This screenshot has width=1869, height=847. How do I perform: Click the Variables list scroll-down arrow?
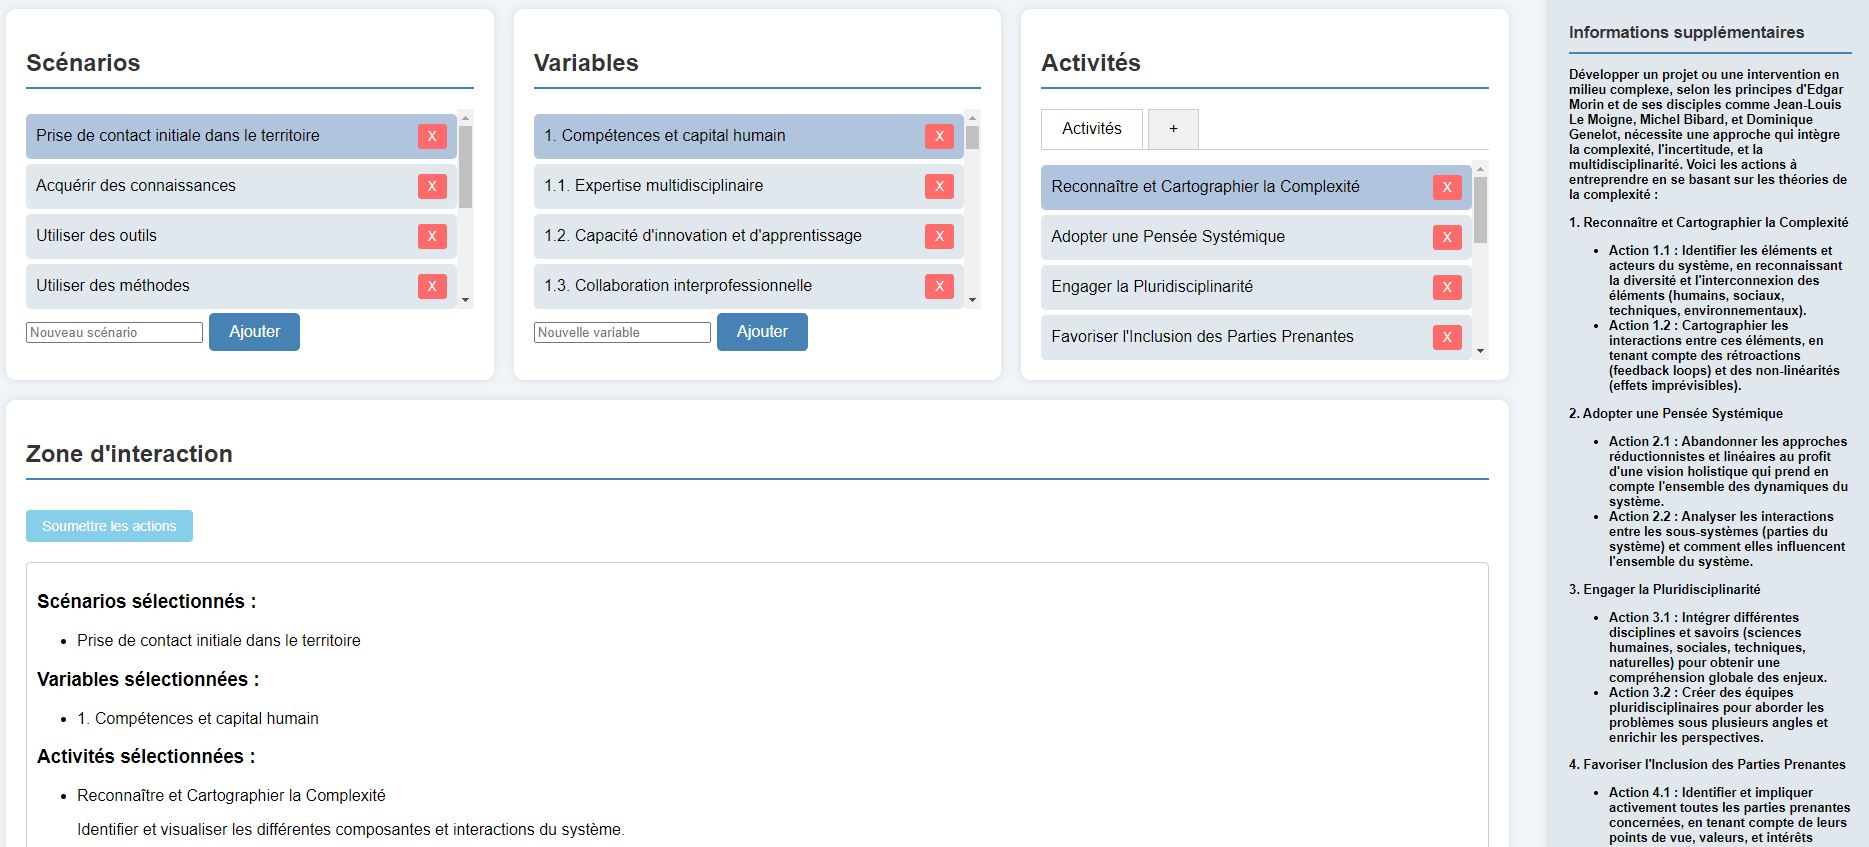(973, 300)
